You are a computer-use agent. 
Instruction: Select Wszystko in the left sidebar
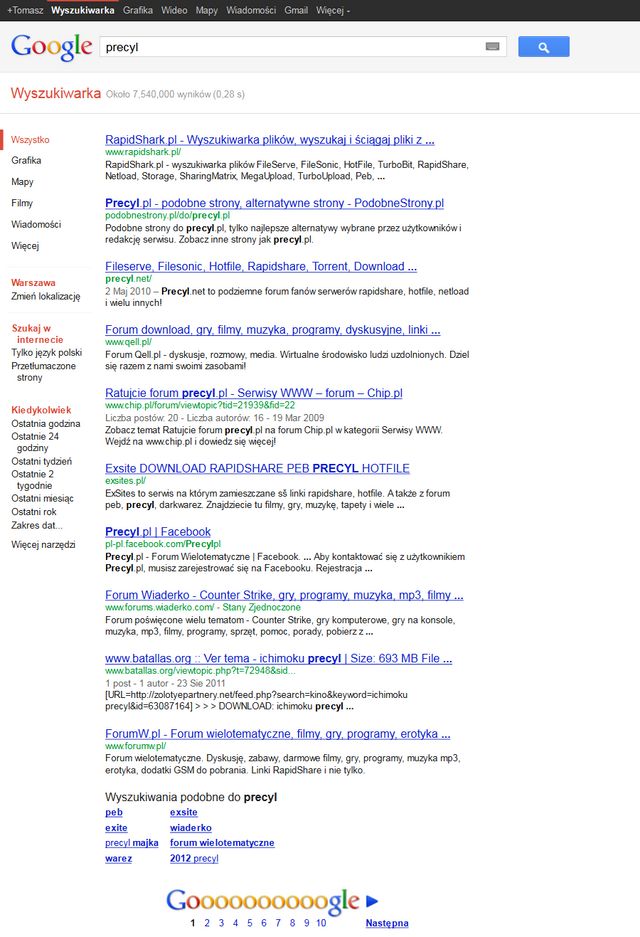(30, 140)
